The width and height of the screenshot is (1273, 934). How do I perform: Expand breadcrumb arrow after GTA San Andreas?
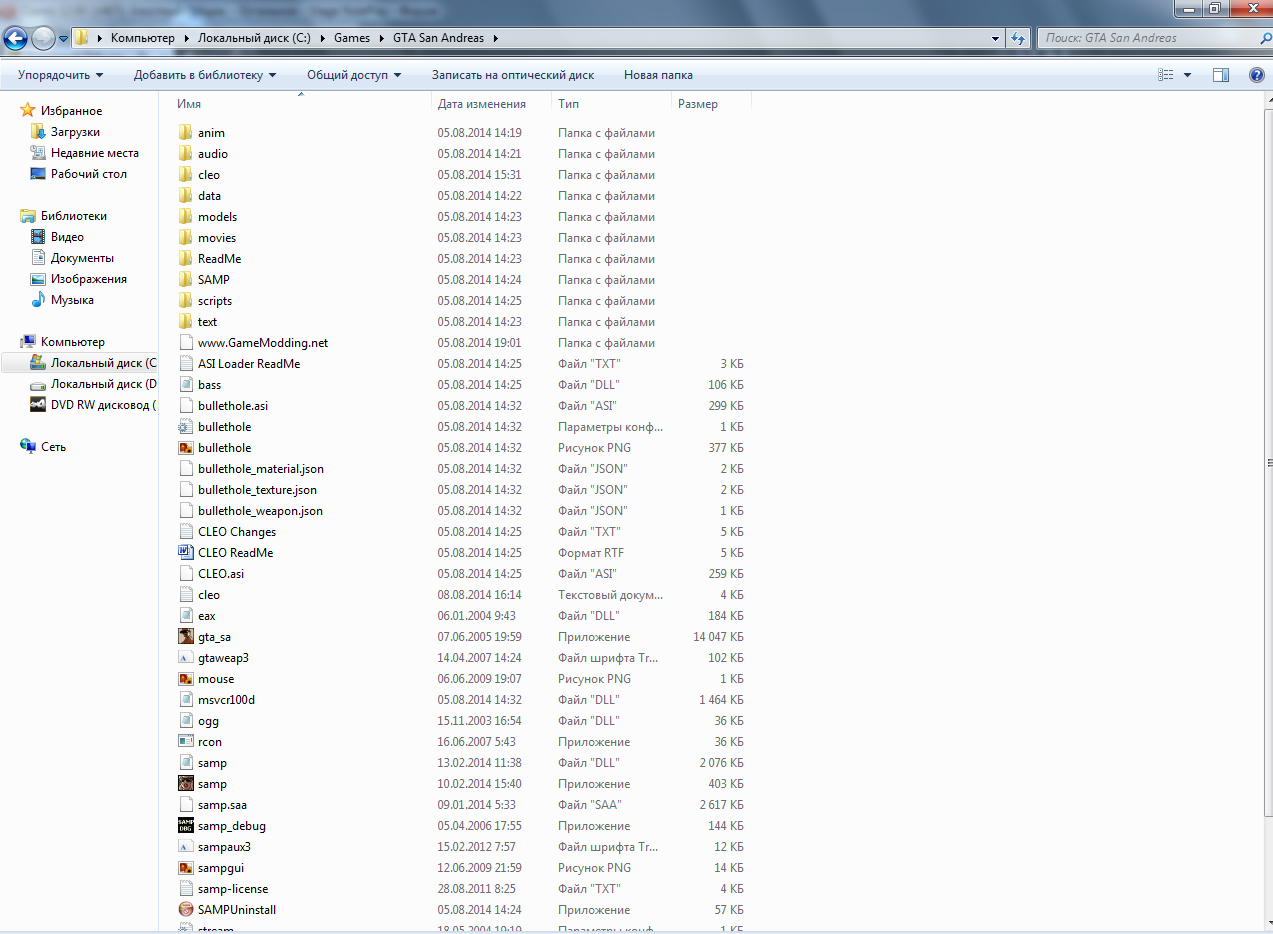click(x=495, y=38)
